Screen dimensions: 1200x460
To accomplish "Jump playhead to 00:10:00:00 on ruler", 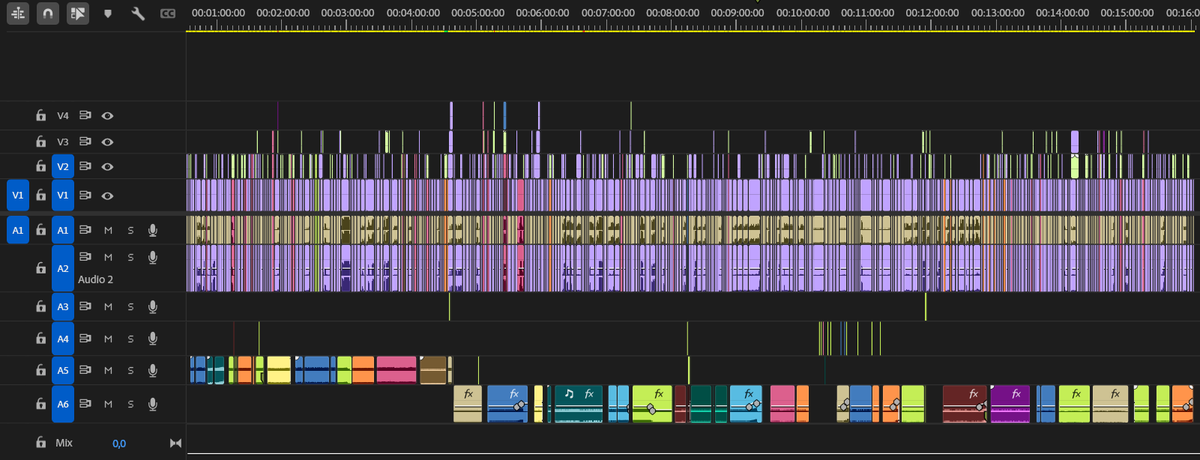I will point(802,12).
